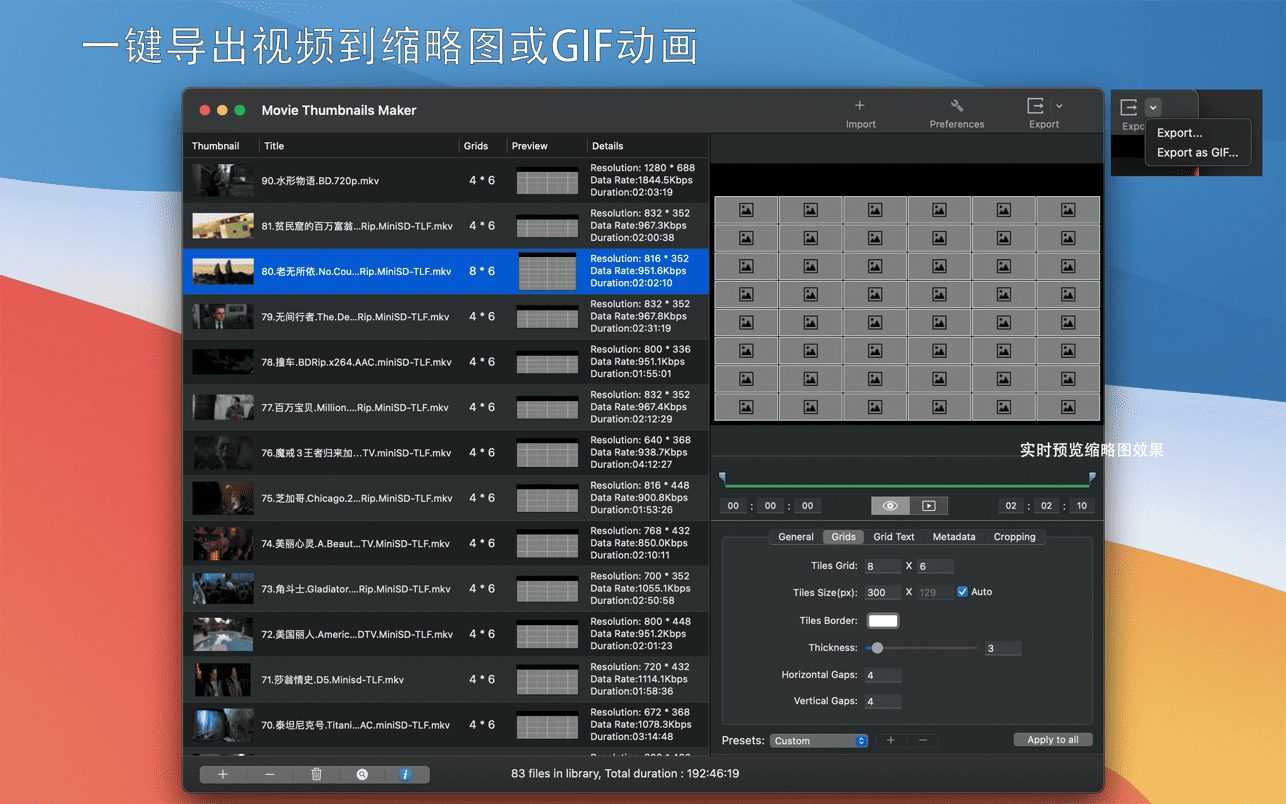Viewport: 1286px width, 804px height.
Task: Uncheck the Auto tile size checkbox
Action: pos(962,592)
